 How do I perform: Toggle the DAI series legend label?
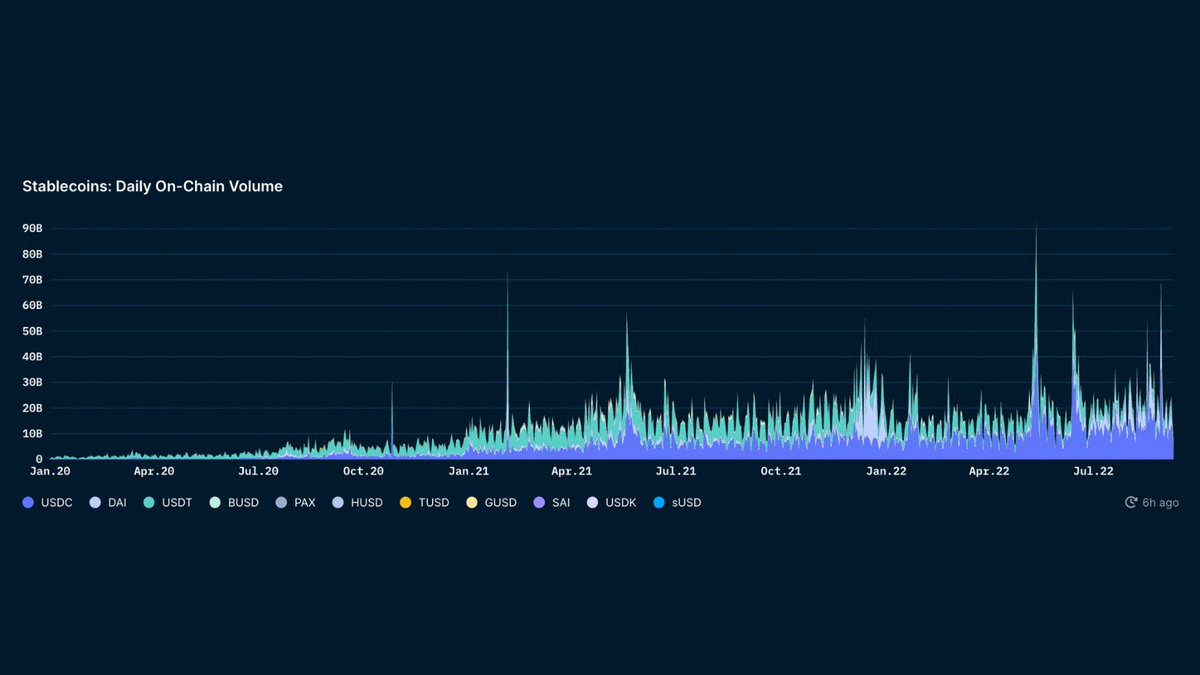coord(119,502)
